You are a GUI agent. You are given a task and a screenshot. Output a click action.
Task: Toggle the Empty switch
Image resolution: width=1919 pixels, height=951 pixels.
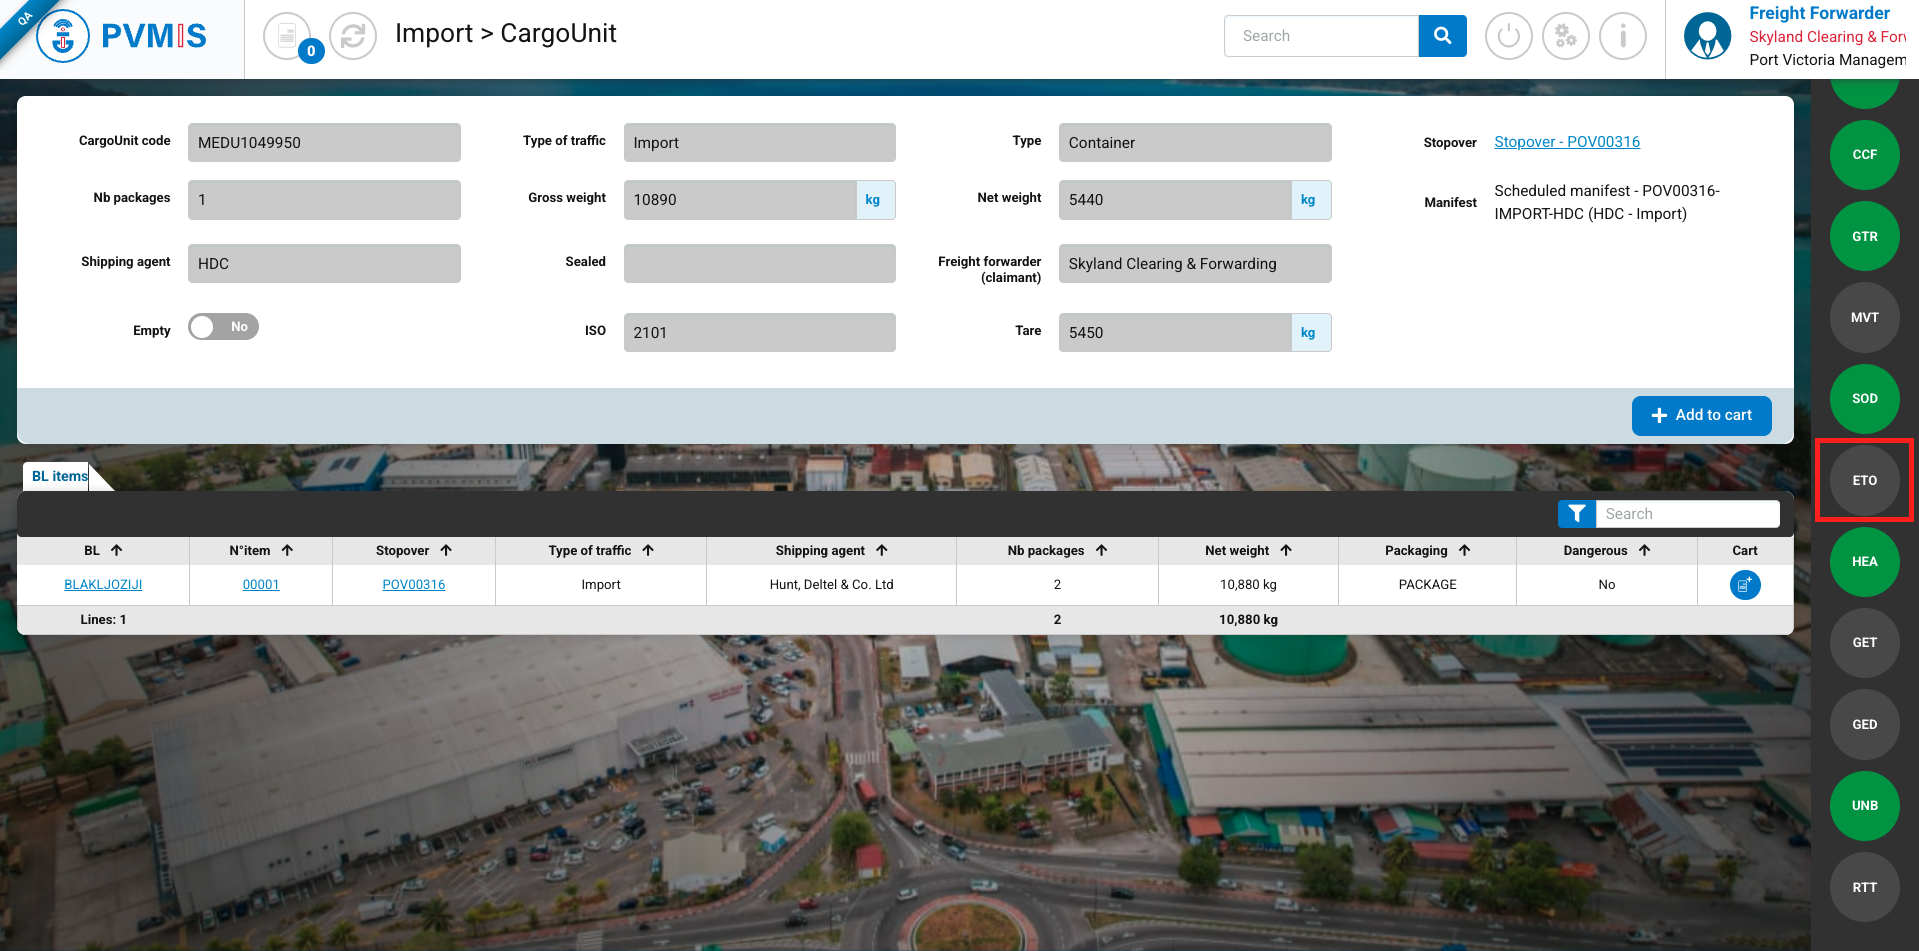tap(224, 327)
